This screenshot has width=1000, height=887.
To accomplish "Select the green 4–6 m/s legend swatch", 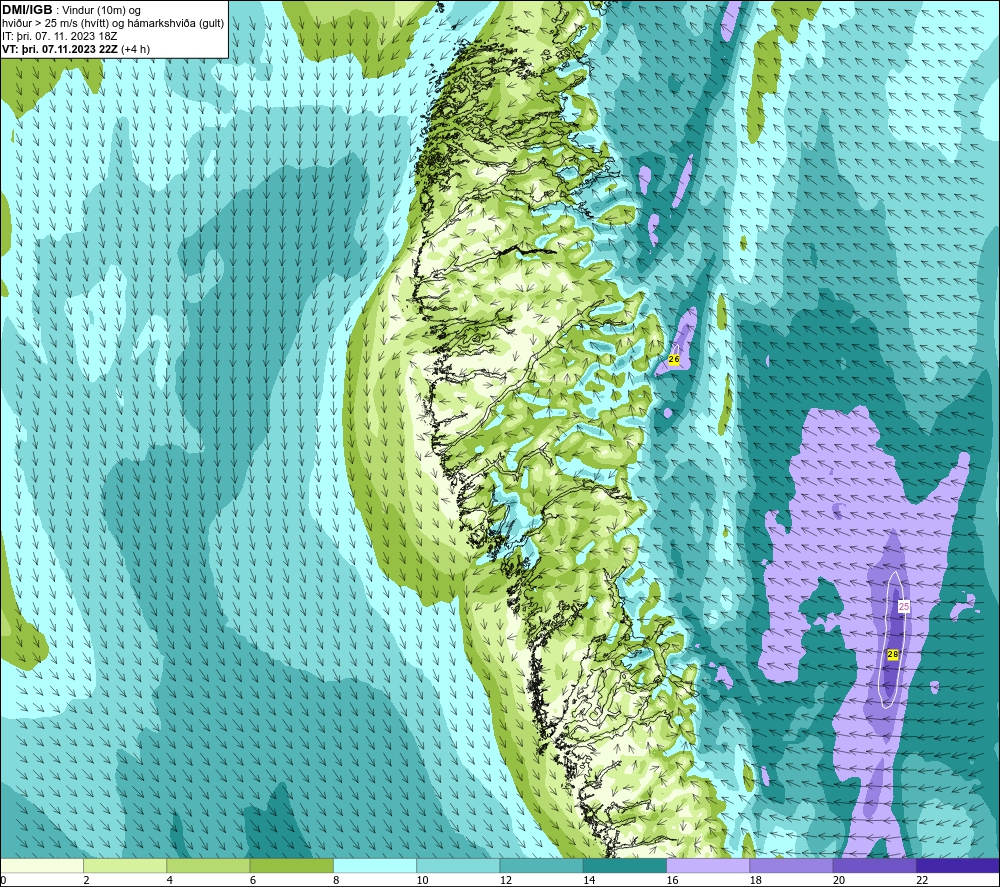I will (x=208, y=865).
